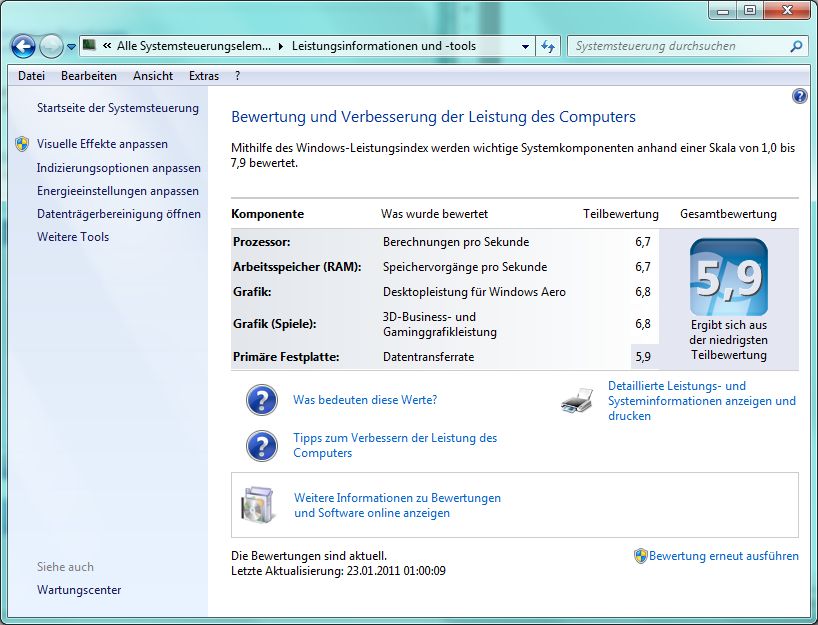Open 'Weitere Tools' link

[73, 237]
